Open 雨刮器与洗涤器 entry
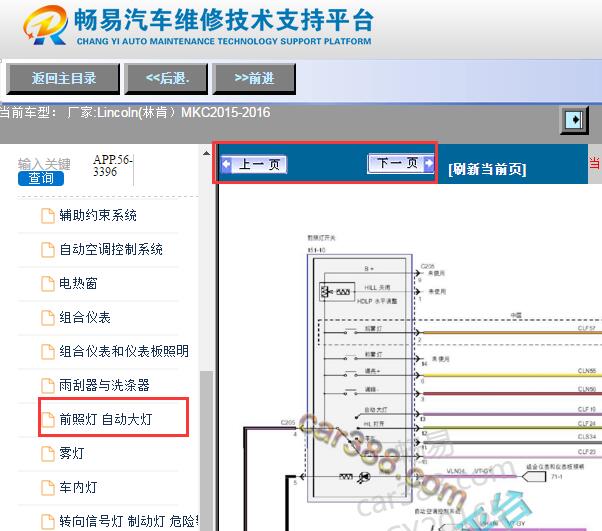The image size is (602, 531). tap(104, 385)
